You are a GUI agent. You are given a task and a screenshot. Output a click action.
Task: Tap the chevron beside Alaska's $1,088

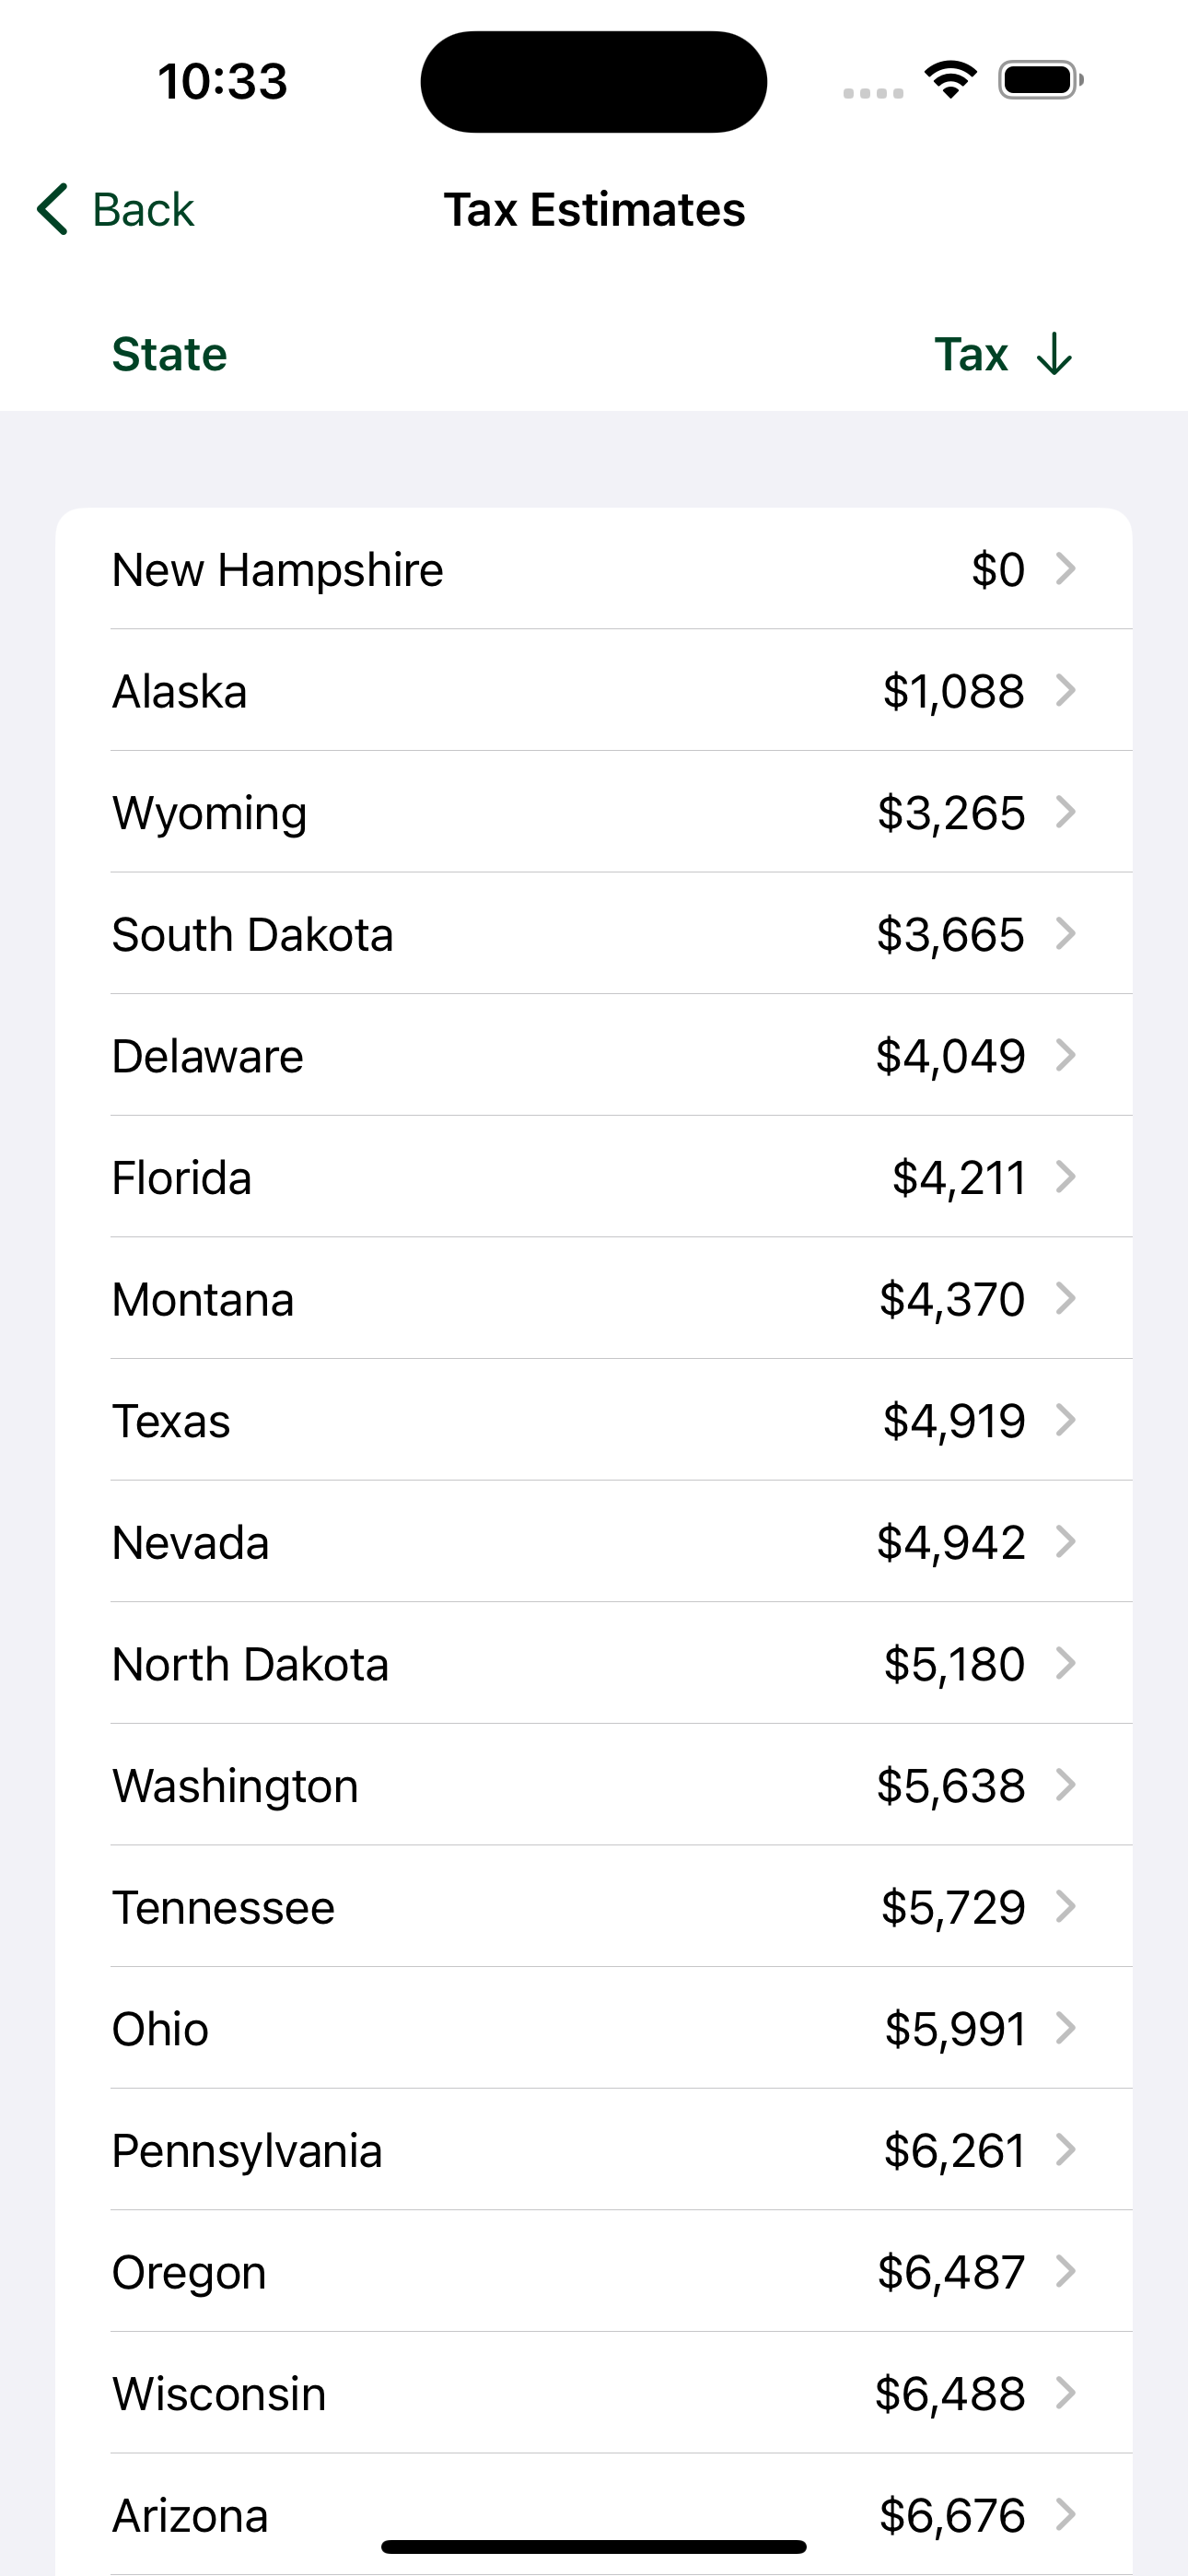point(1066,690)
